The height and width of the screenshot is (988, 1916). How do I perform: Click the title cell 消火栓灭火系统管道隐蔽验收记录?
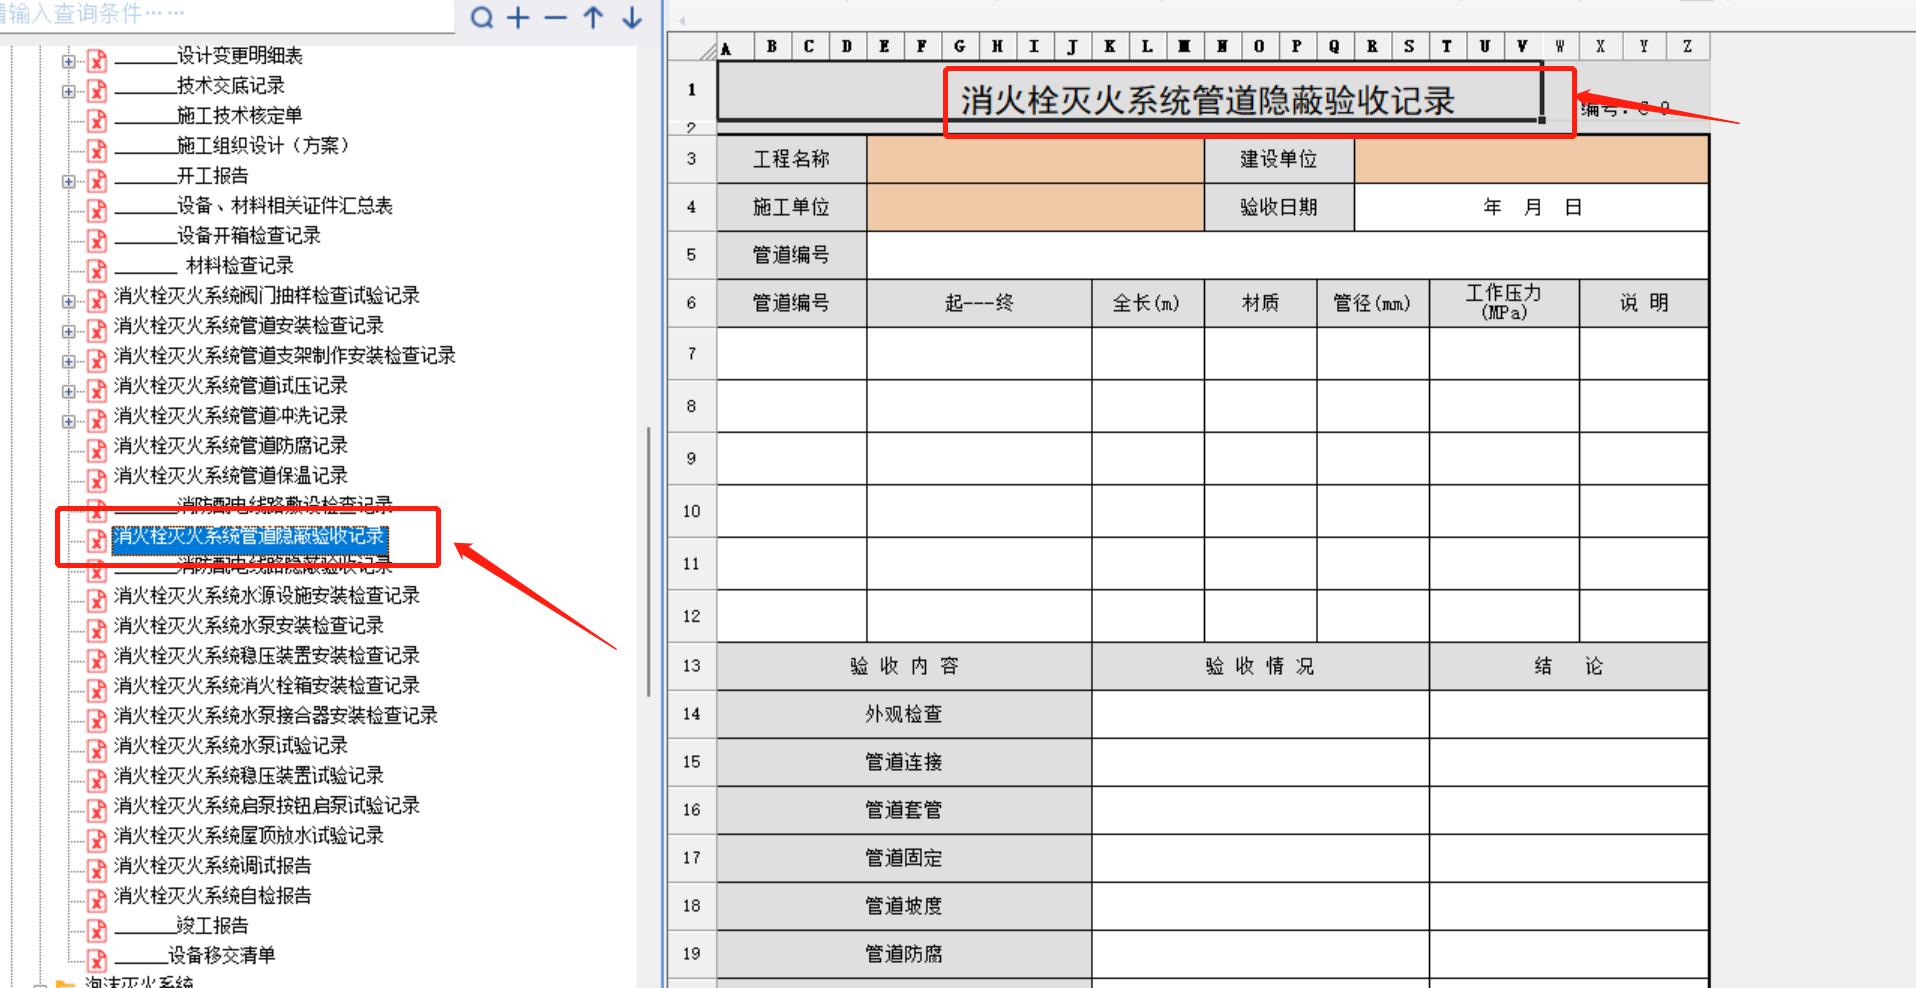pyautogui.click(x=1130, y=92)
